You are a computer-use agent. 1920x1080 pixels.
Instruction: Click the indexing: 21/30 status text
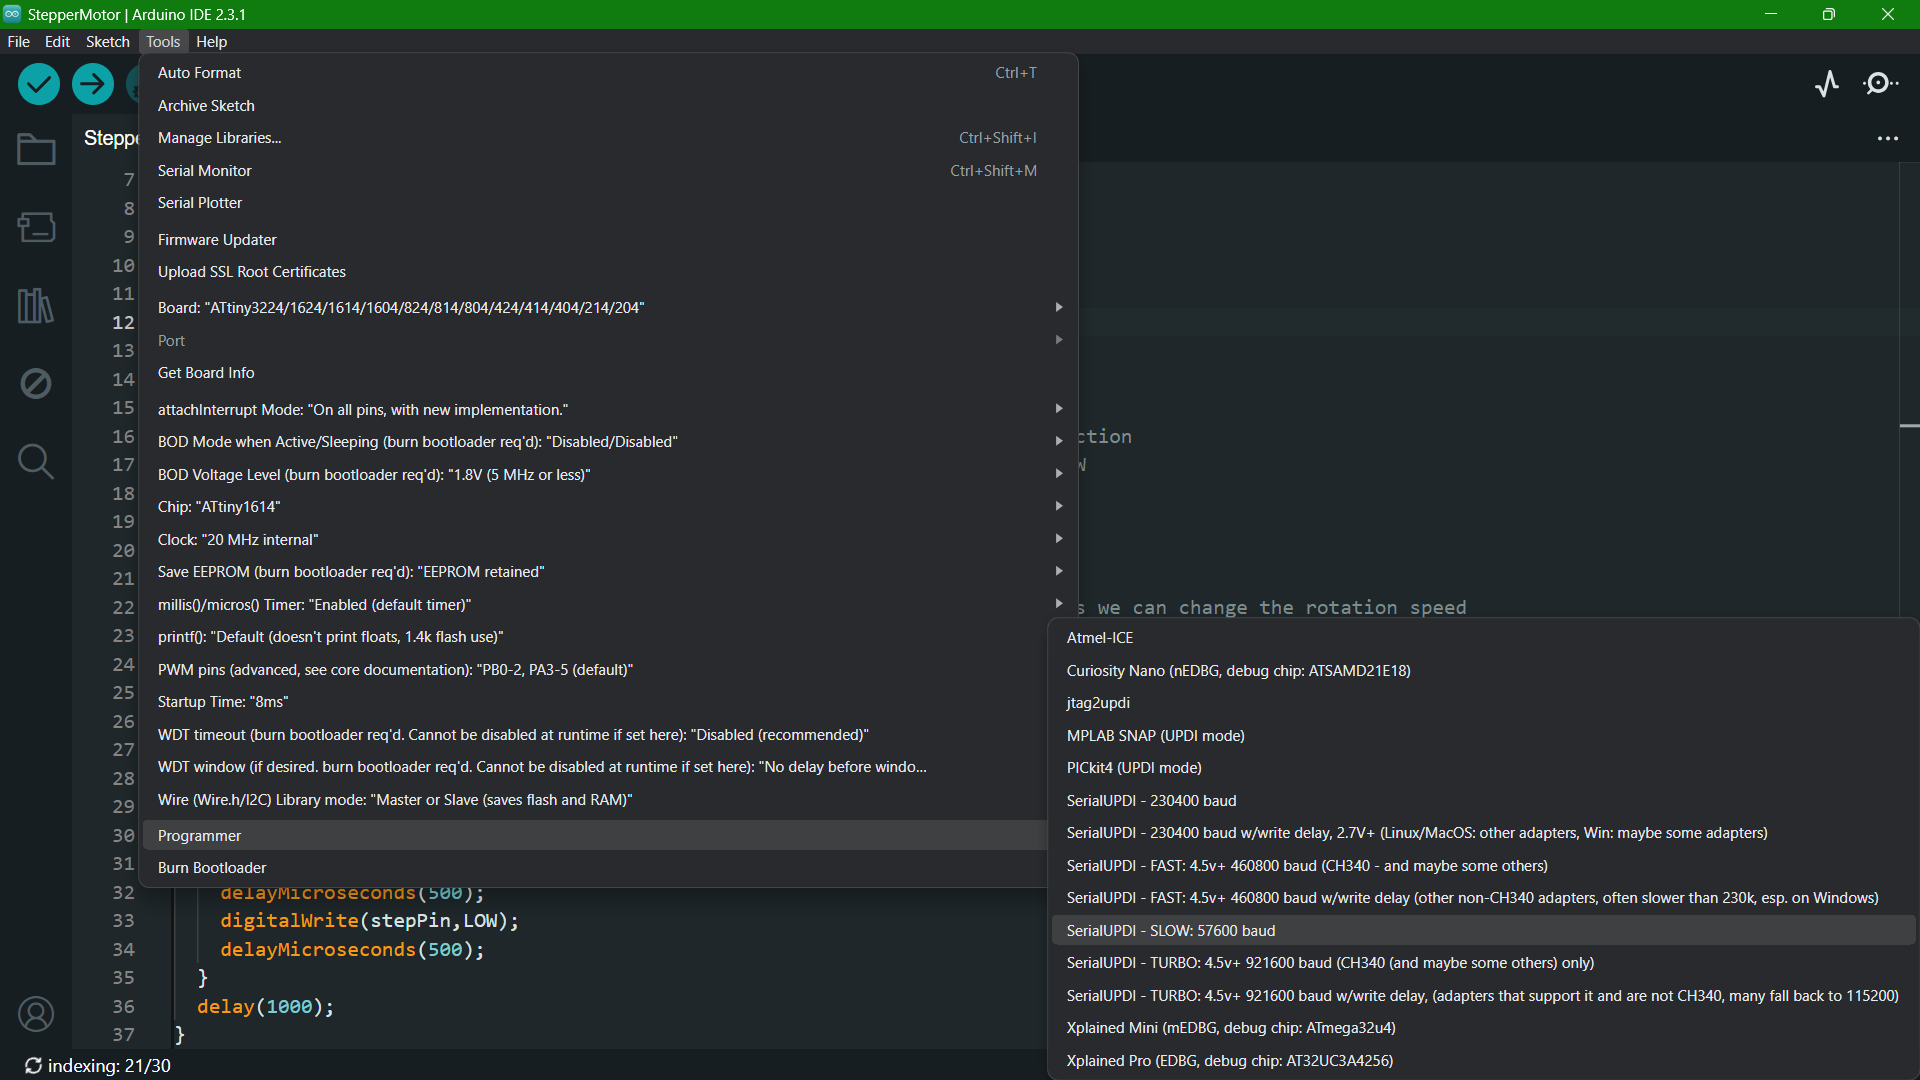109,1066
